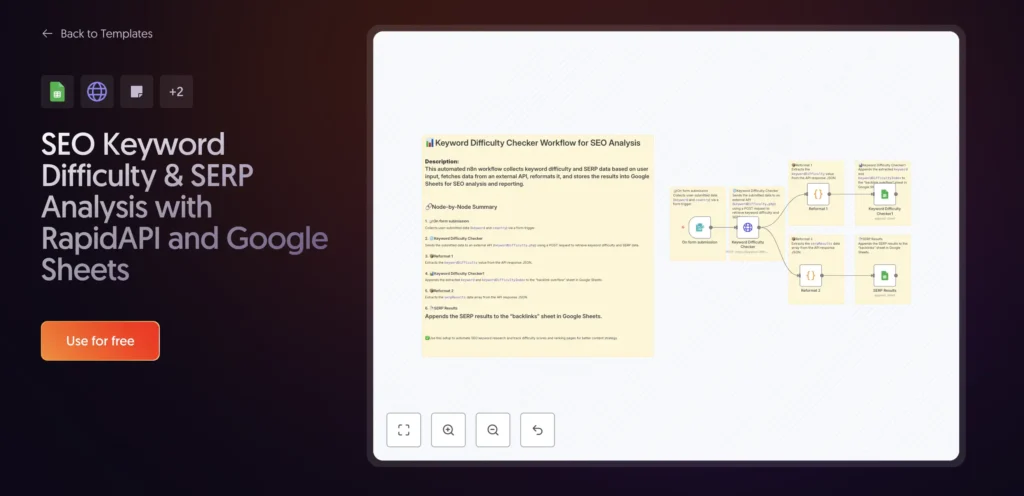Click the Node-by-Node Summary heading
Screen dimensions: 1024x496
pos(461,207)
